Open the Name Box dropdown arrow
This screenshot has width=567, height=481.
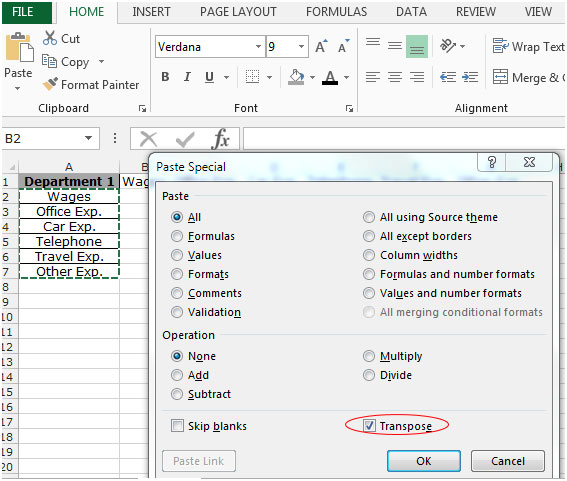(88, 138)
